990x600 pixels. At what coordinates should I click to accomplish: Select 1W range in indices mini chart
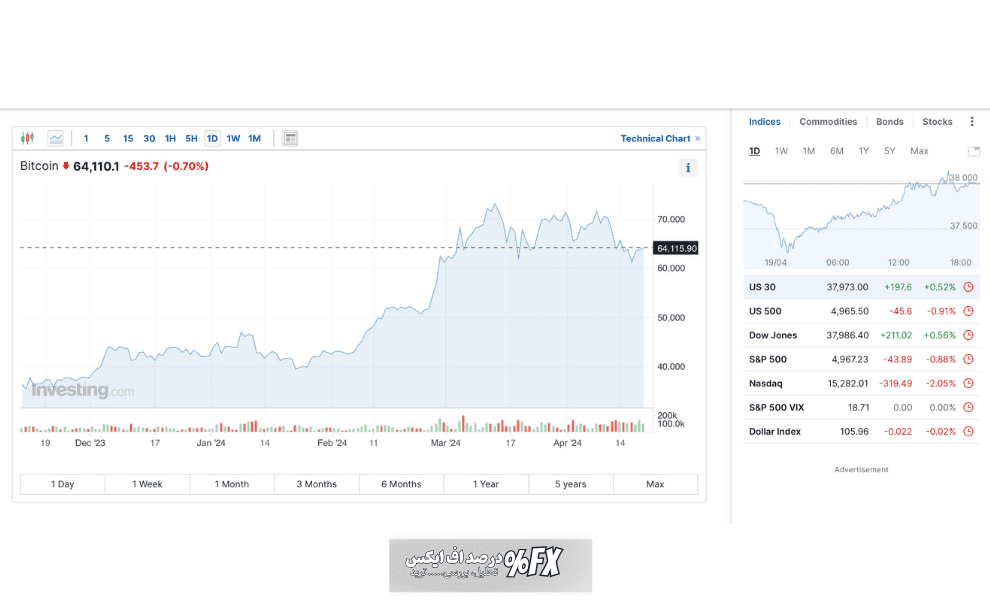781,151
